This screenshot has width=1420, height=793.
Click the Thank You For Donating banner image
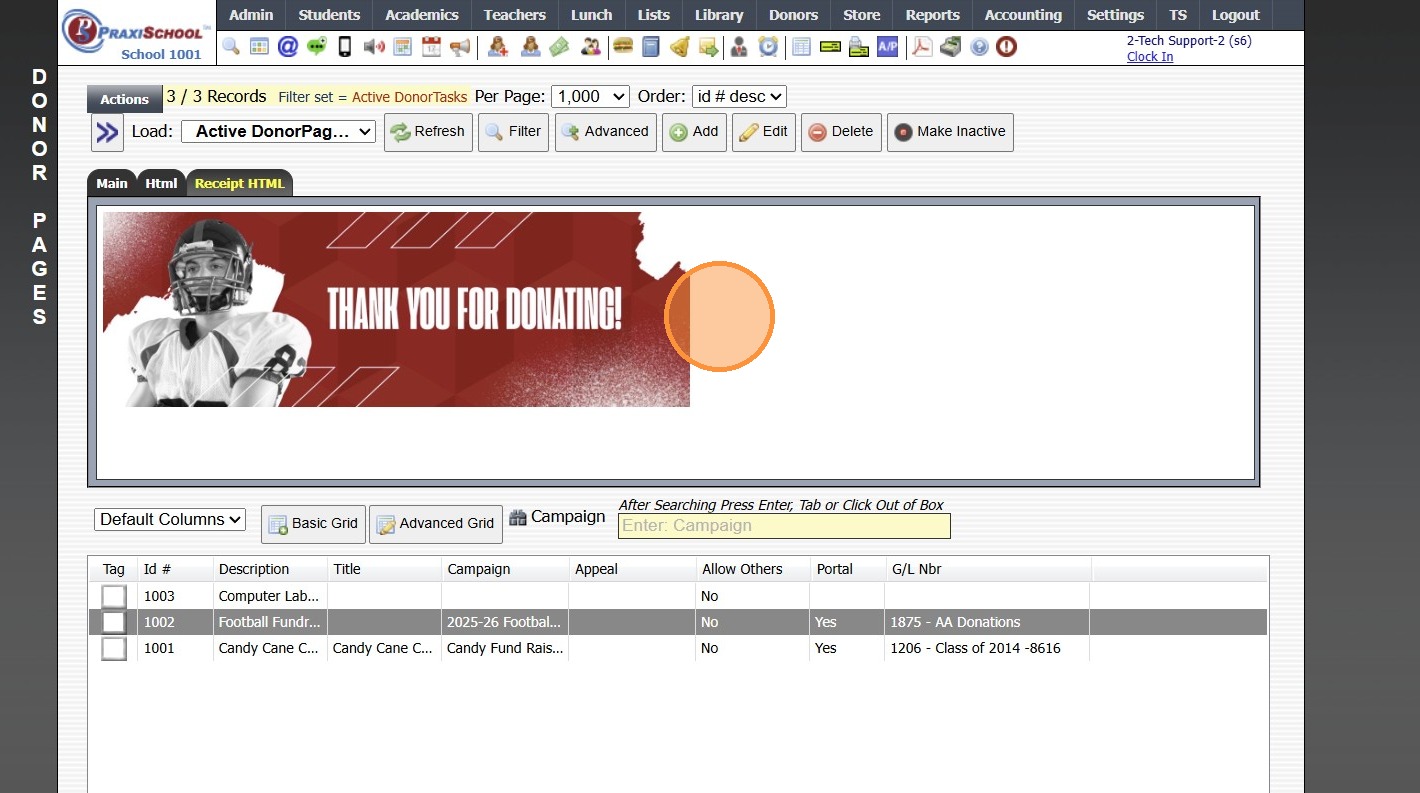(396, 309)
